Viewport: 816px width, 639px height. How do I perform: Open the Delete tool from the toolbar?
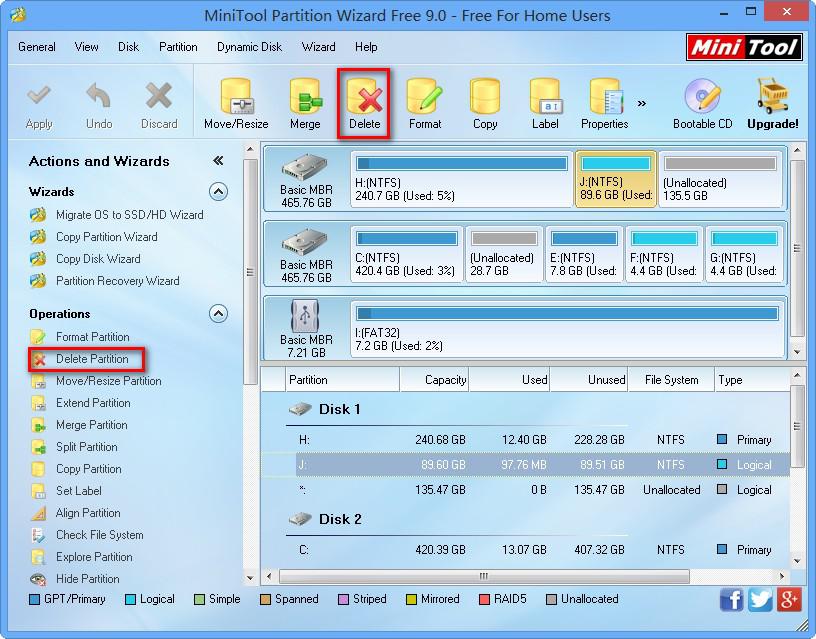tap(364, 100)
